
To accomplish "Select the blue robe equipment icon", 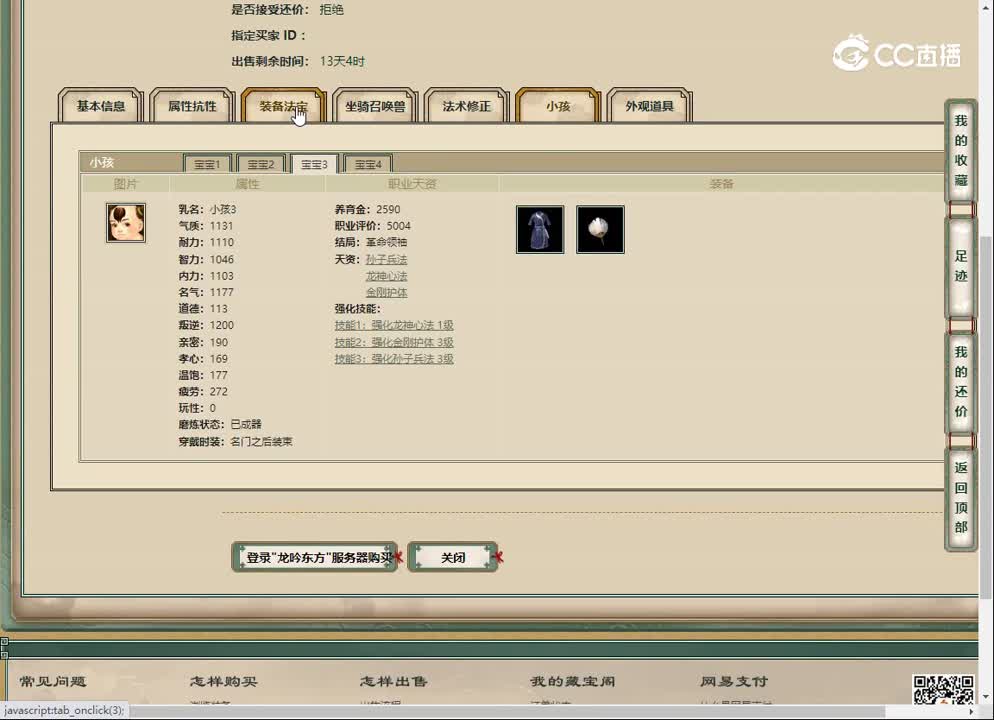I will click(540, 229).
